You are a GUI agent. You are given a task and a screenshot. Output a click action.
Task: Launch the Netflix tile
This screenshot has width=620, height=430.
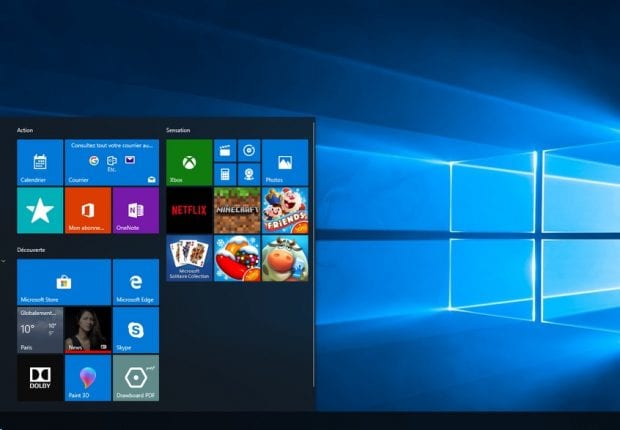click(x=189, y=210)
